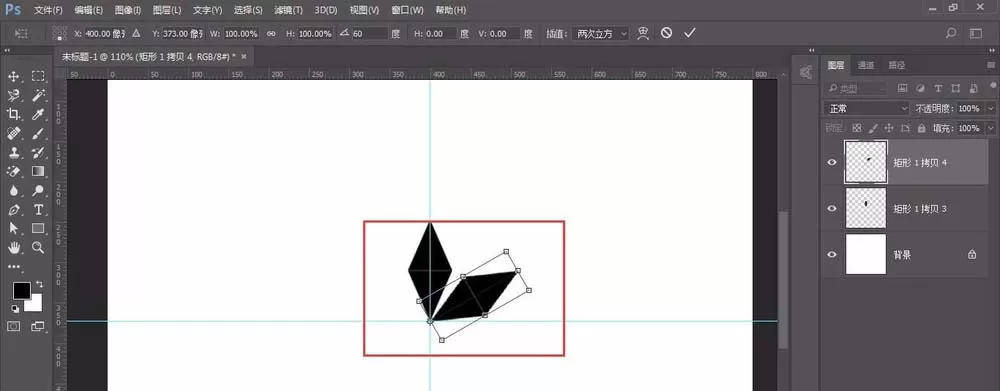Select the Eyedropper tool
The image size is (1000, 391).
point(38,114)
